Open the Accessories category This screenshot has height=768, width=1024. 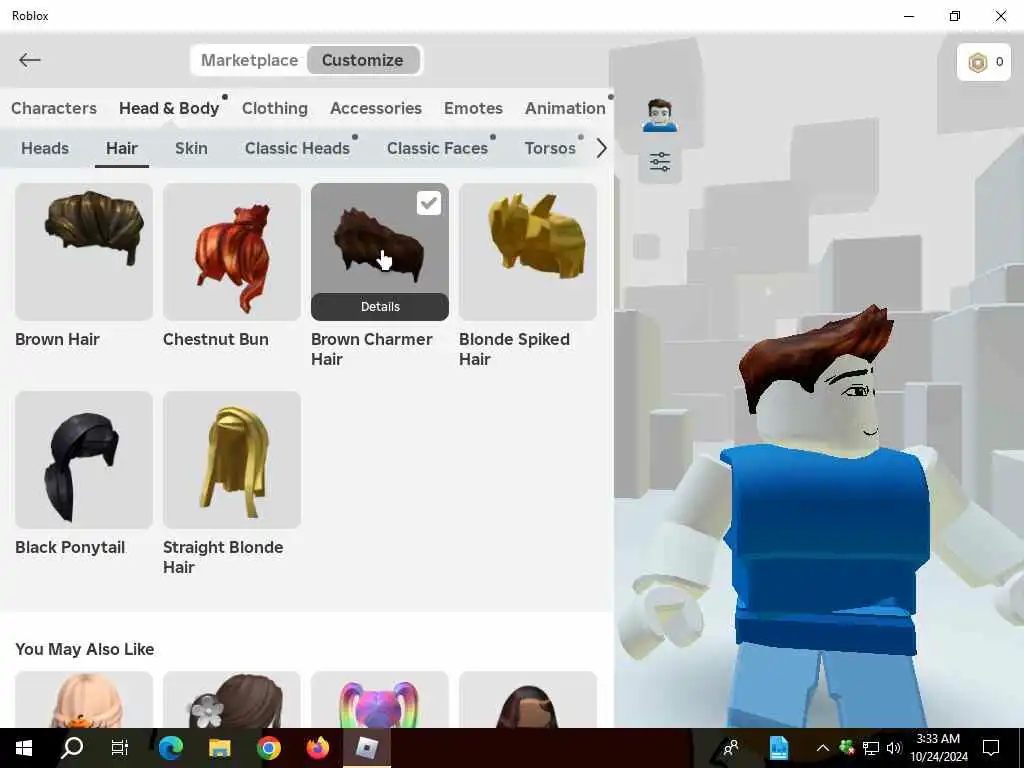(x=376, y=108)
